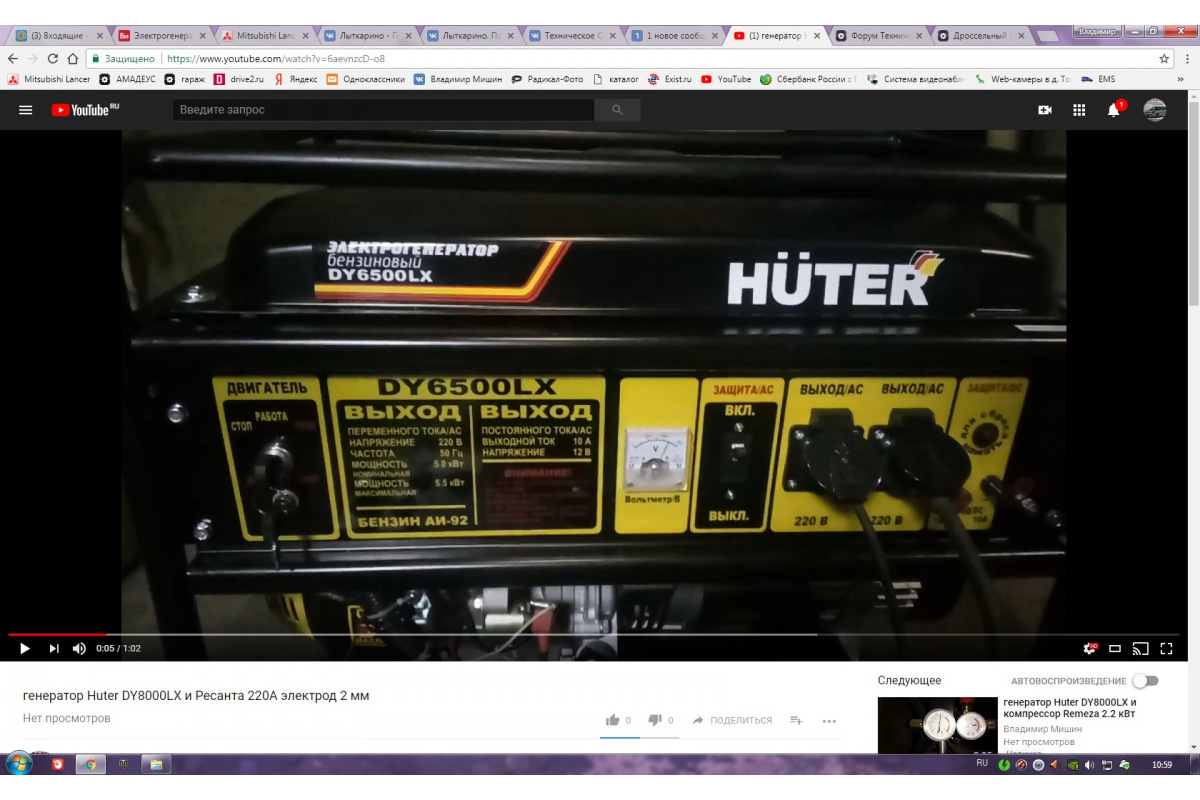Open the upload video camera icon
Image resolution: width=1200 pixels, height=800 pixels.
pyautogui.click(x=1045, y=110)
